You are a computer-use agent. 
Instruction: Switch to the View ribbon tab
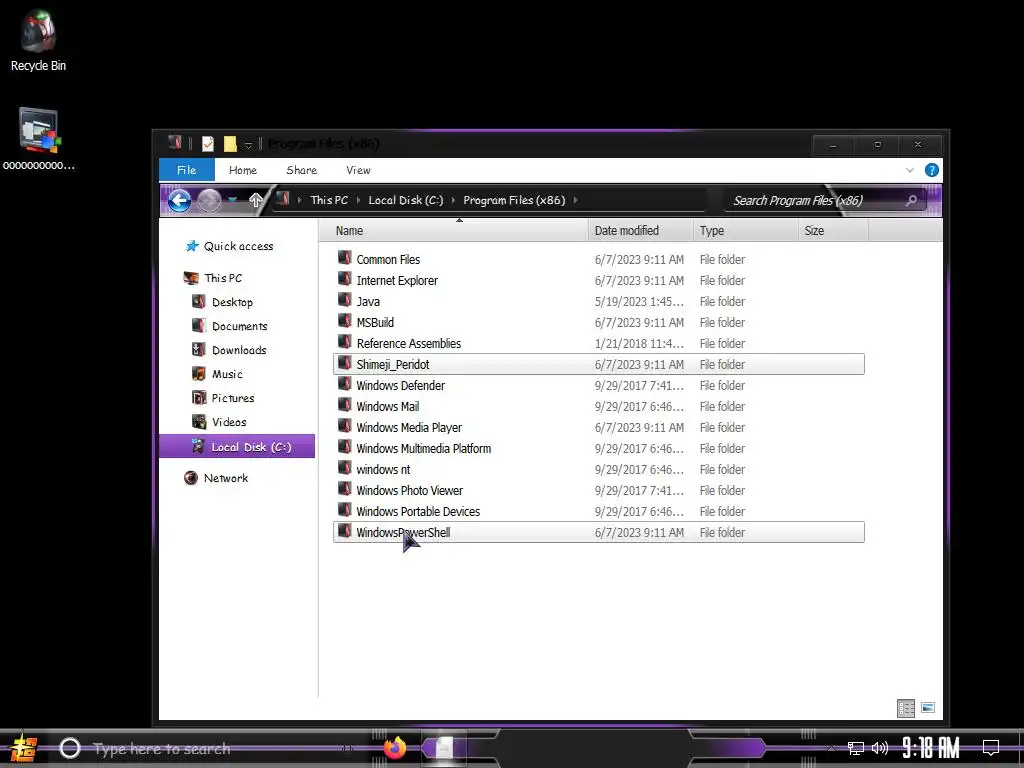pyautogui.click(x=358, y=170)
